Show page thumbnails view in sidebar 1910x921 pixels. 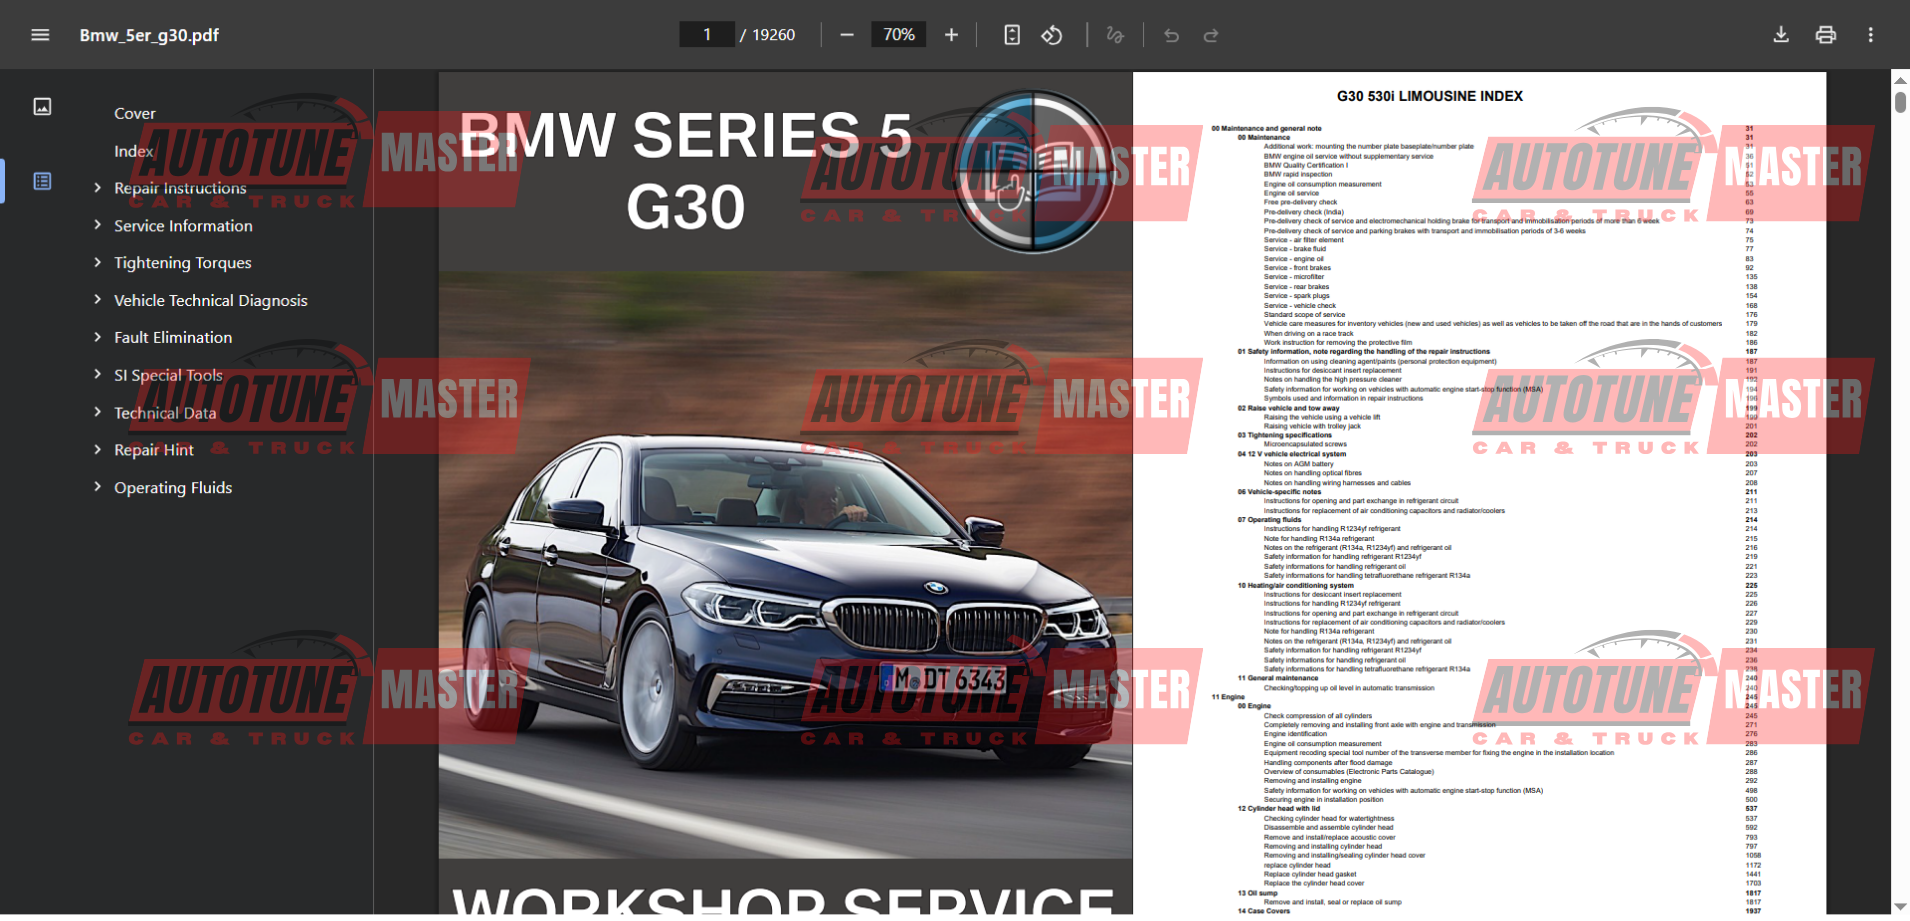[x=42, y=107]
